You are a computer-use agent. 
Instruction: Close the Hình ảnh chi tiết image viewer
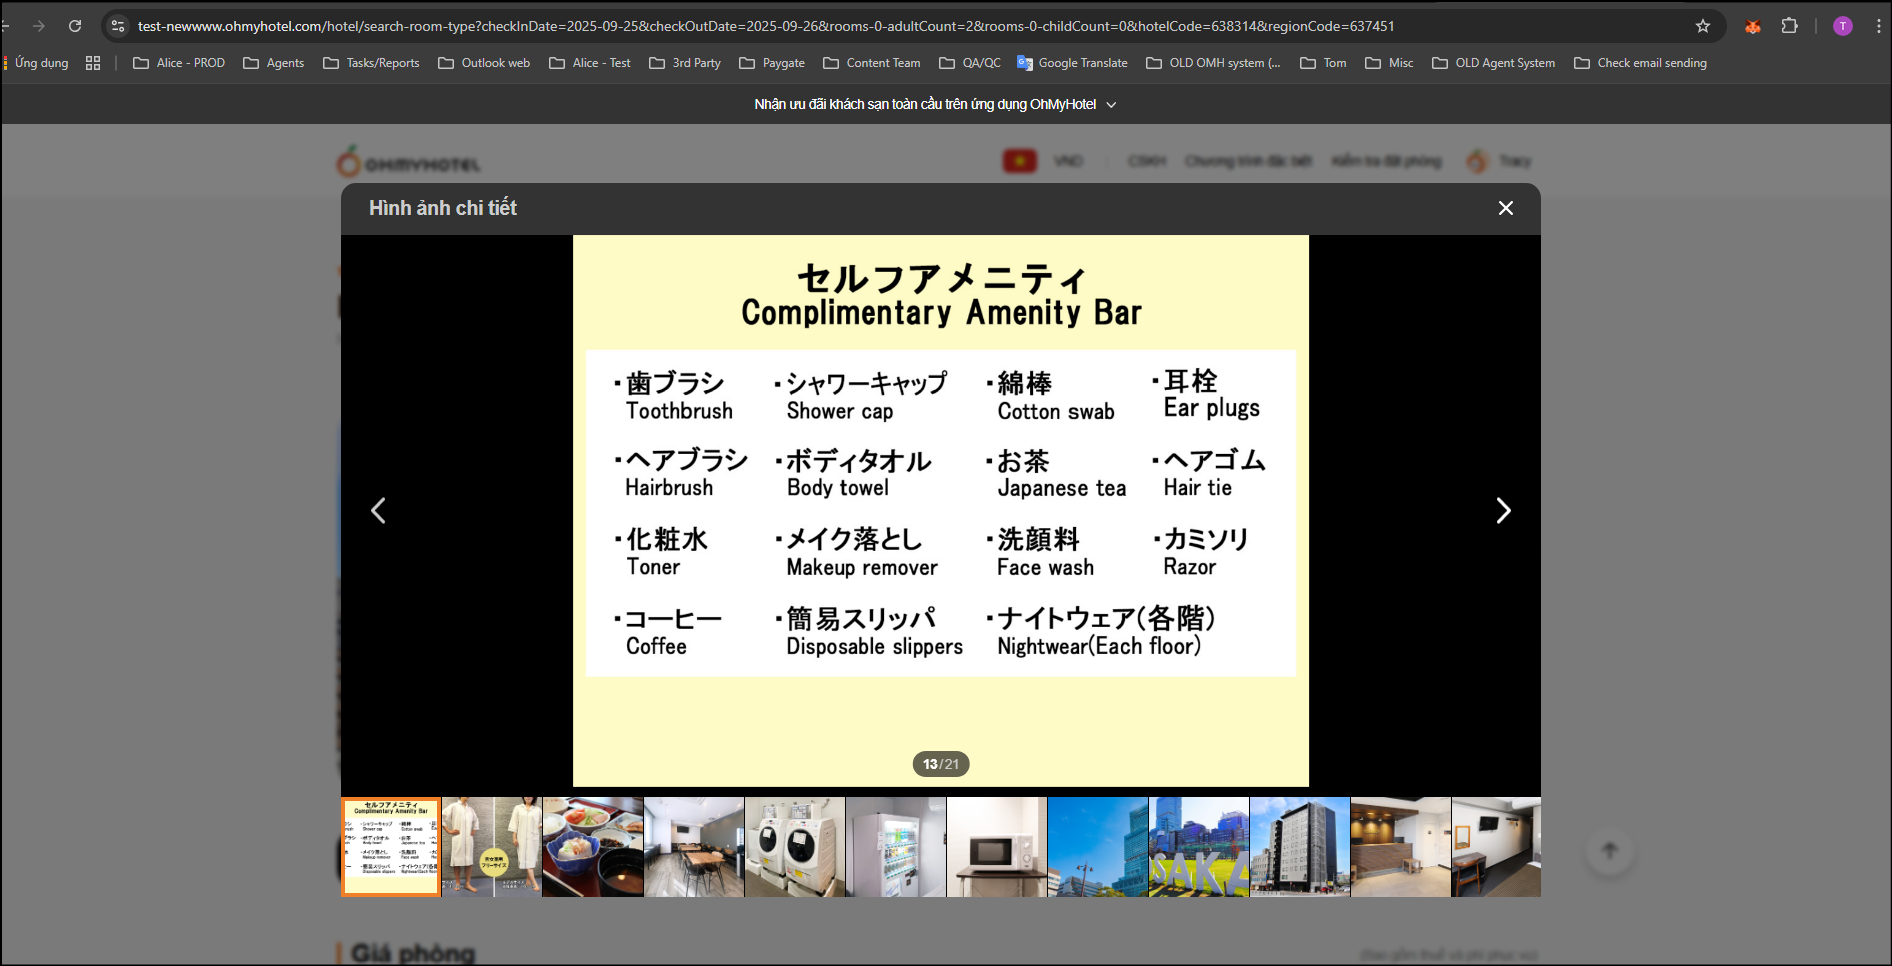[1505, 208]
